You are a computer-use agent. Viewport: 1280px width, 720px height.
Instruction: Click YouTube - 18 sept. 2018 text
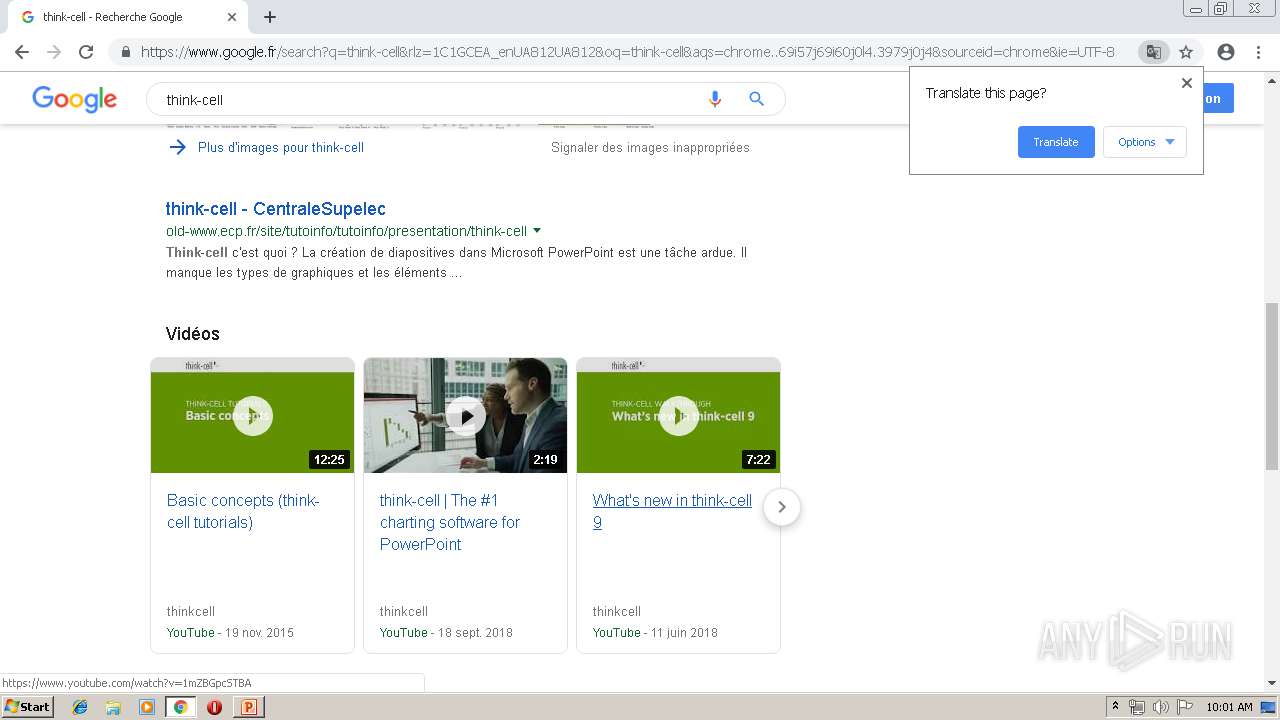[x=446, y=633]
